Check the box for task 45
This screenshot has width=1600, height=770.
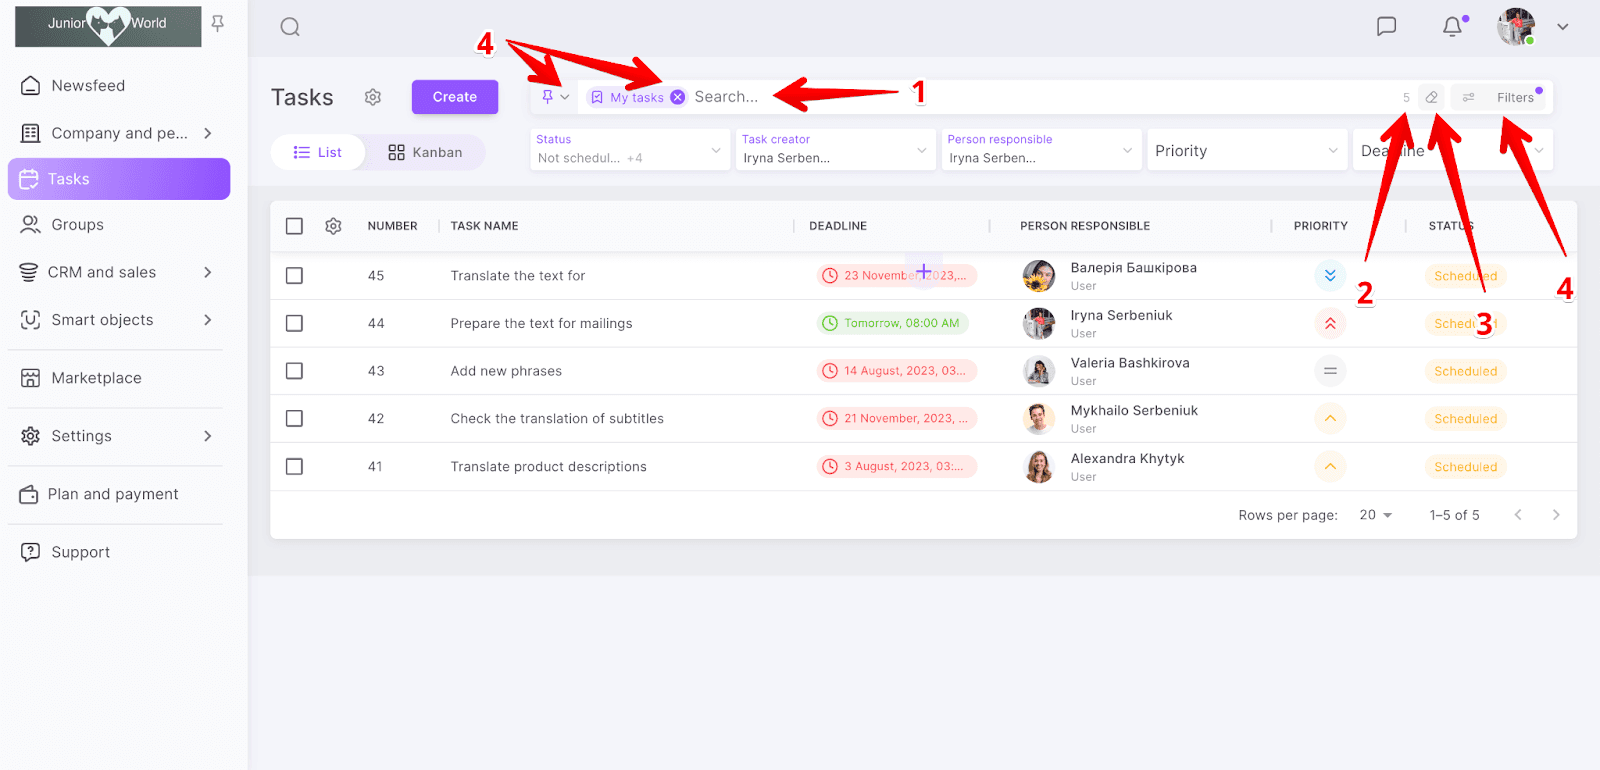tap(294, 275)
